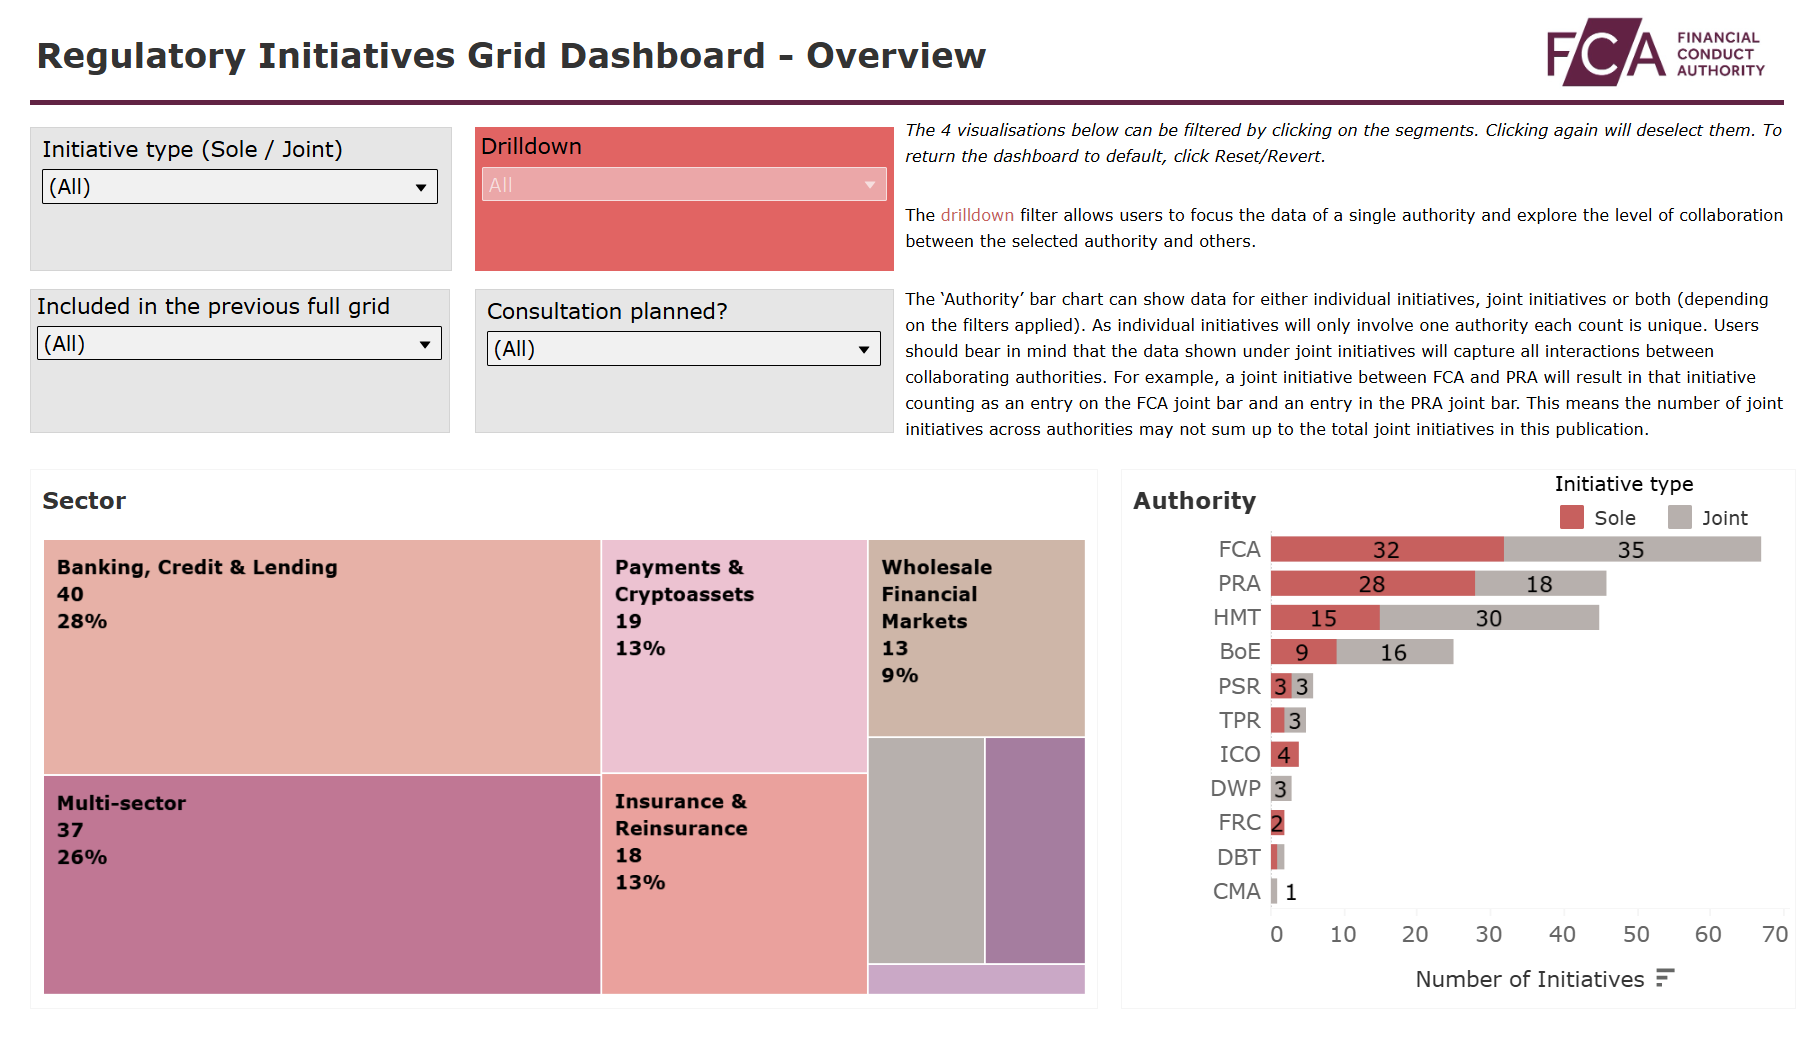Click the FCA logo in the header

click(1655, 52)
